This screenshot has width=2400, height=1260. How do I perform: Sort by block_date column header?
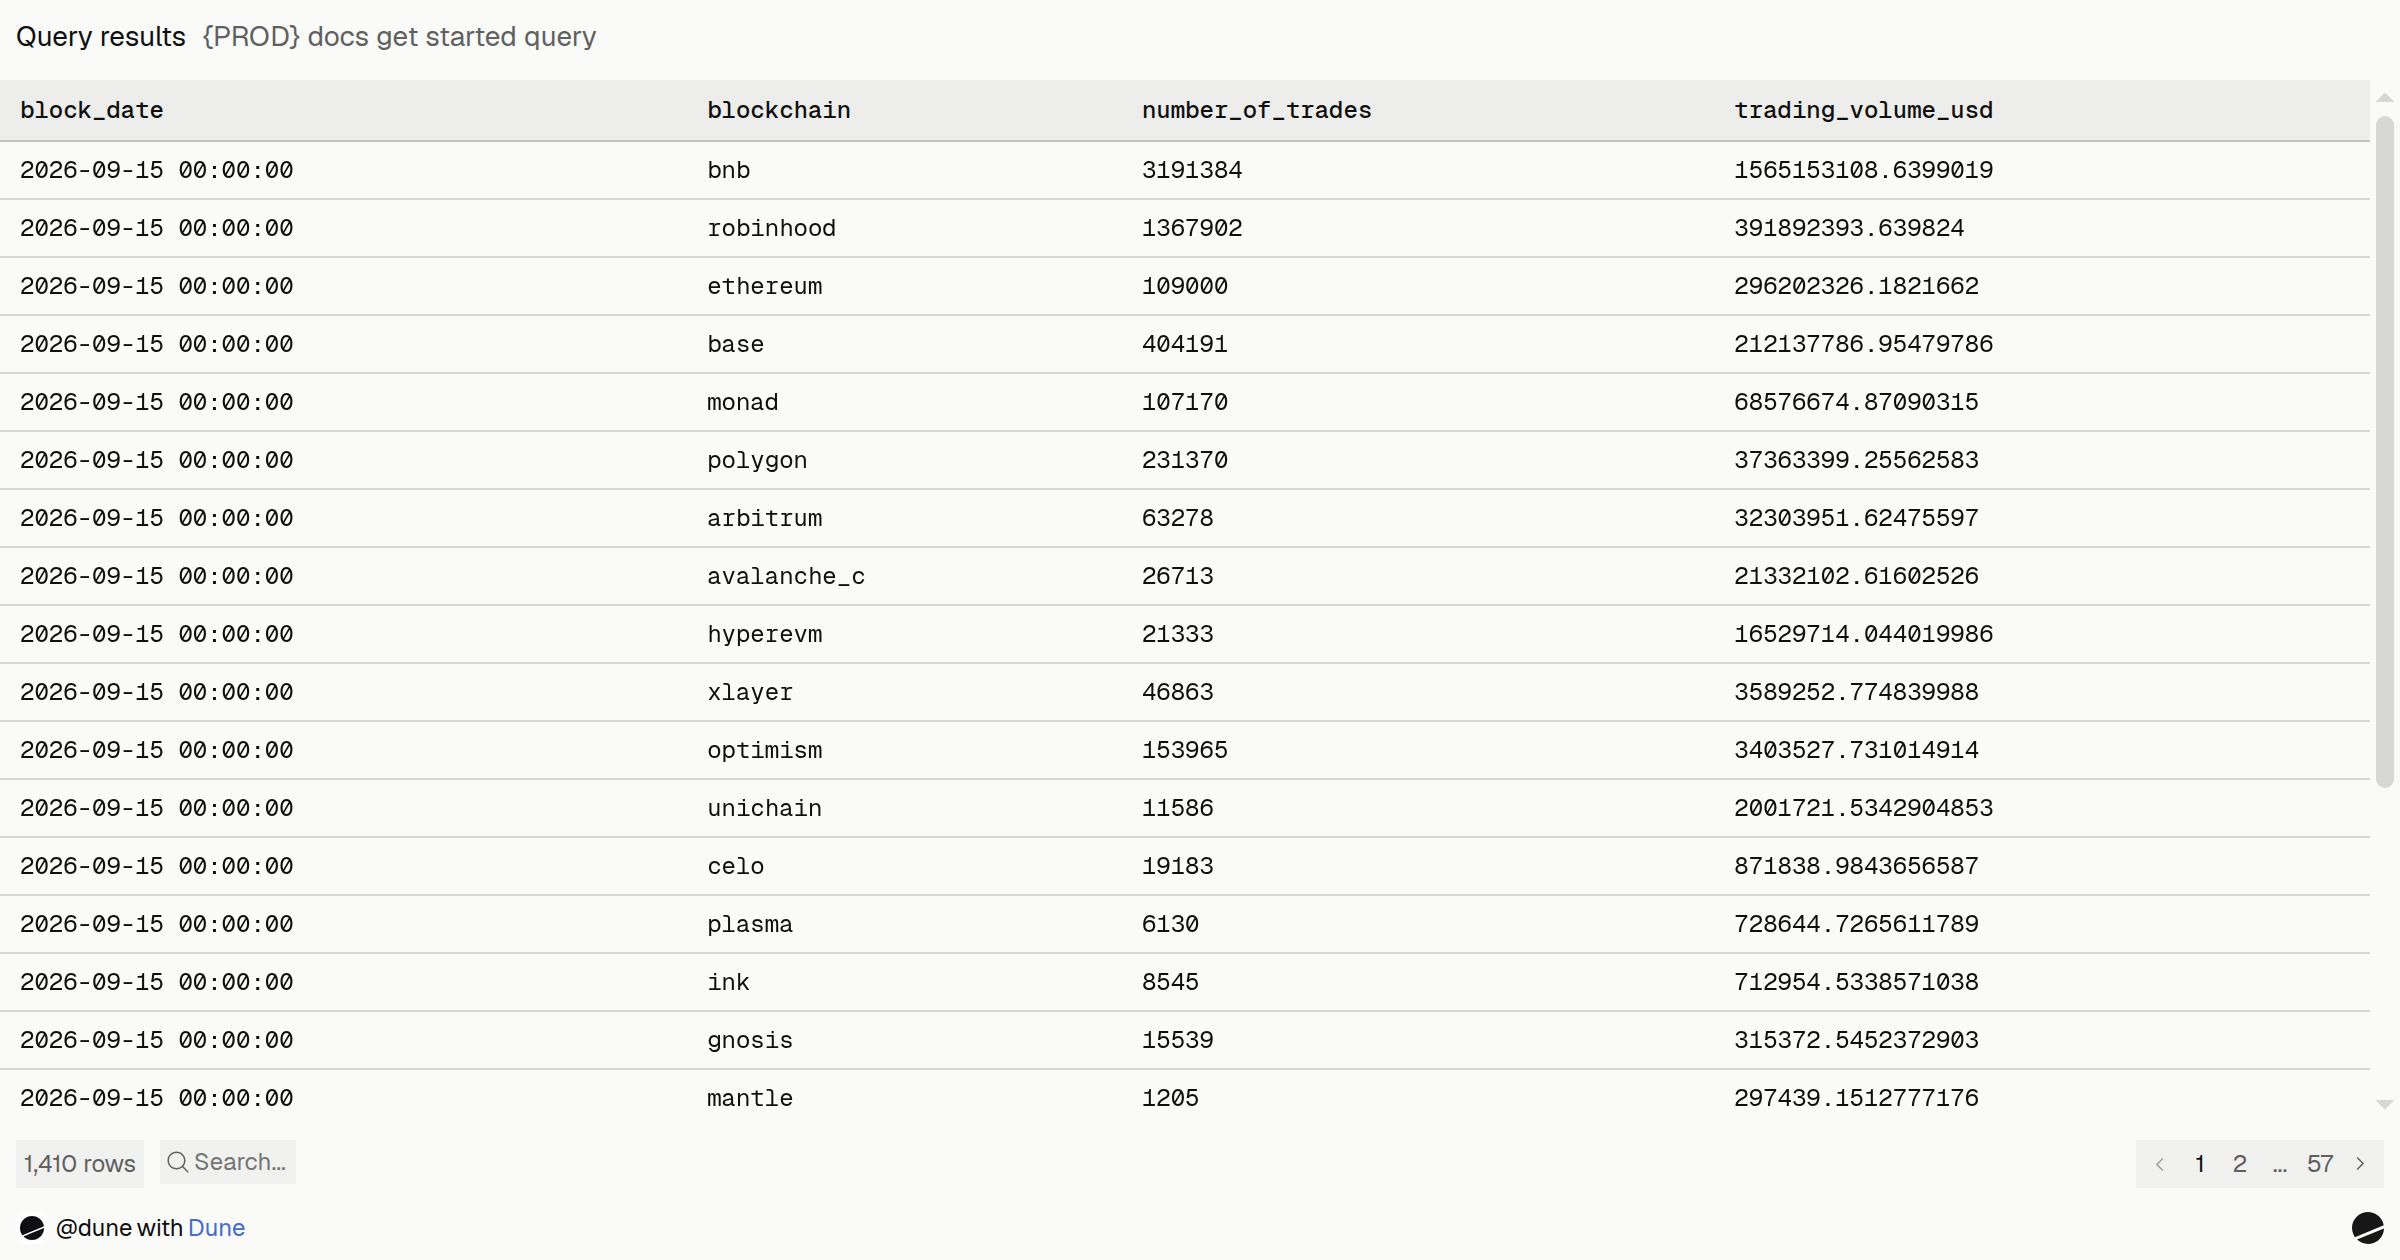(x=92, y=110)
